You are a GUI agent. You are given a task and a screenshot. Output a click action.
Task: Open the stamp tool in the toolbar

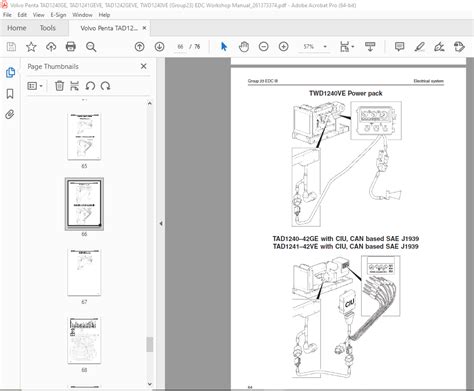[459, 47]
